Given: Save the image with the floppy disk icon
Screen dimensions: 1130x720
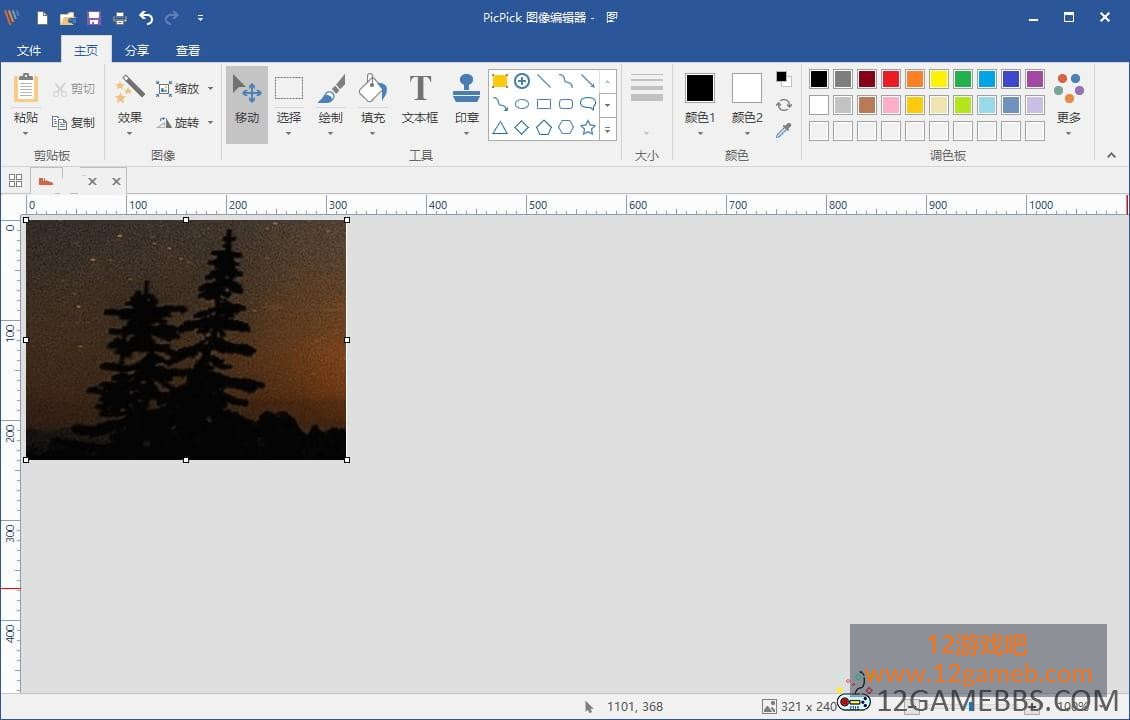Looking at the screenshot, I should [94, 17].
